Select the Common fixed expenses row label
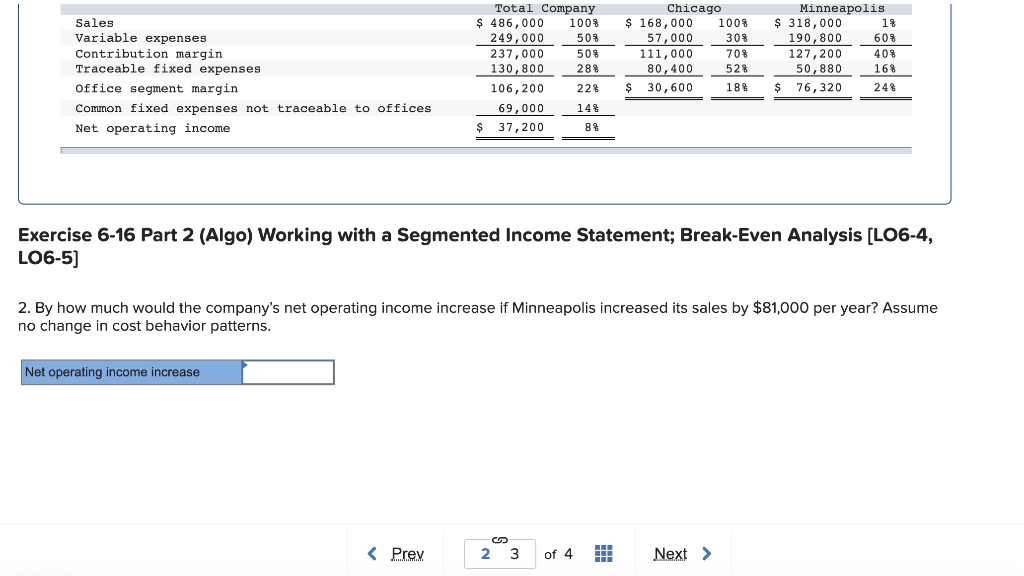Screen dimensions: 1024x576 (253, 108)
